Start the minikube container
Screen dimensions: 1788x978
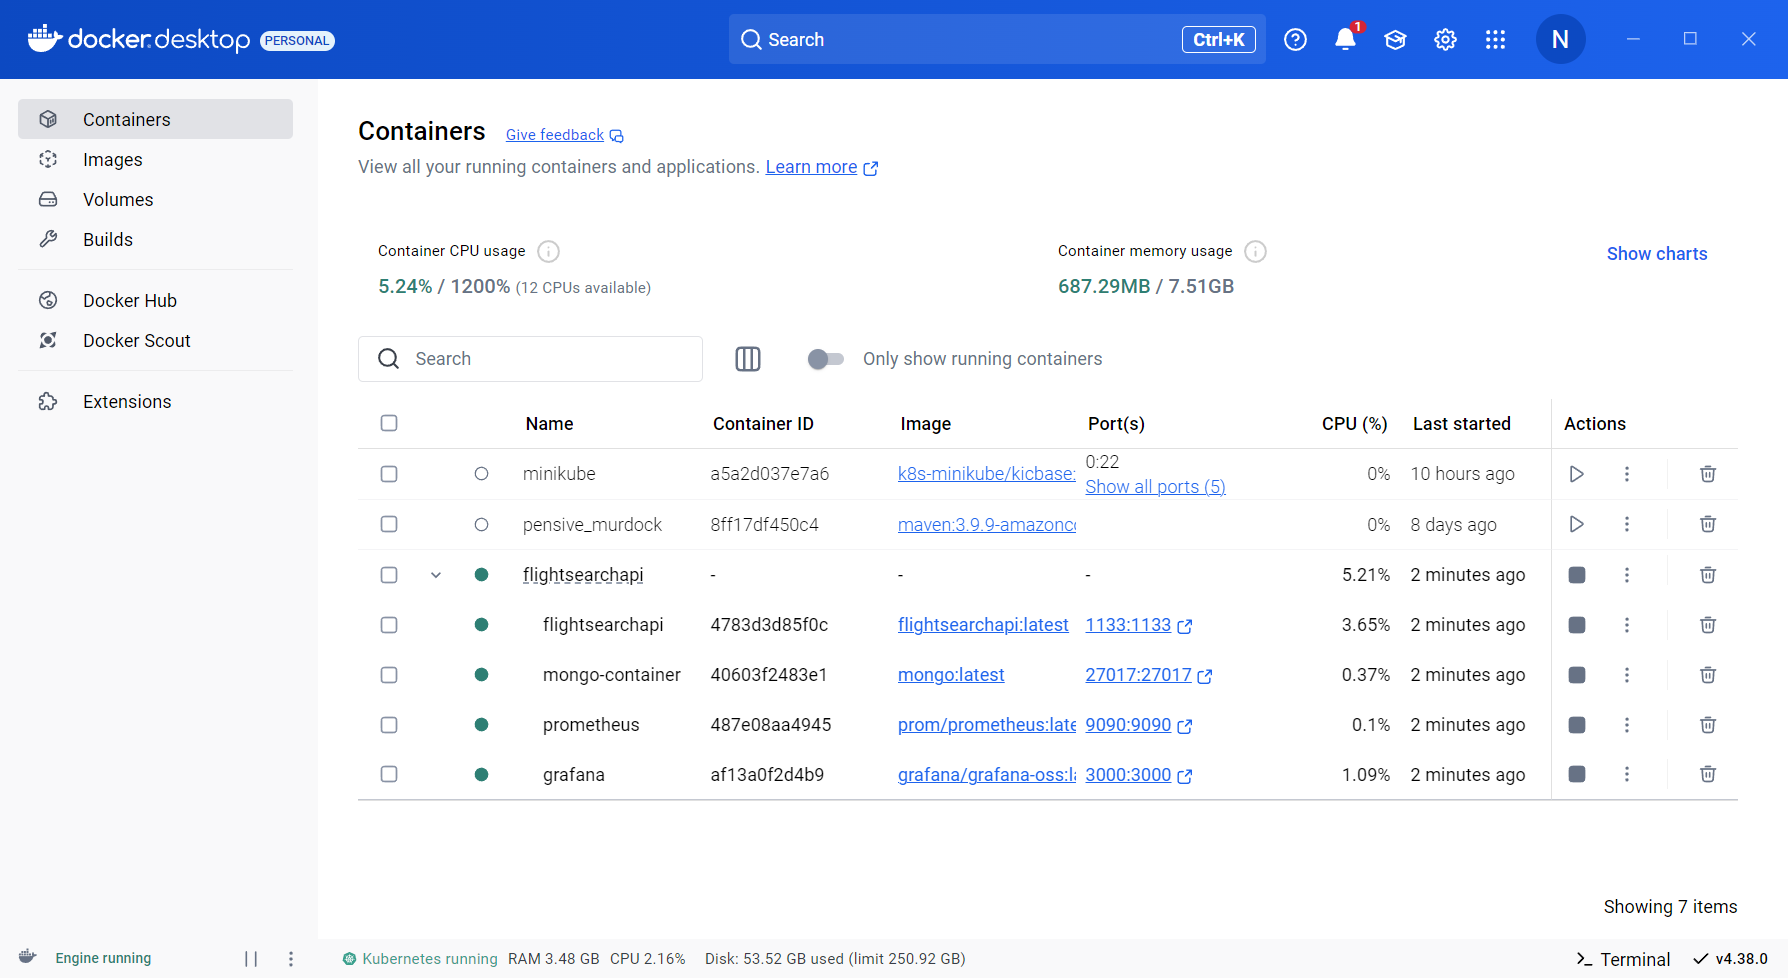(1577, 474)
